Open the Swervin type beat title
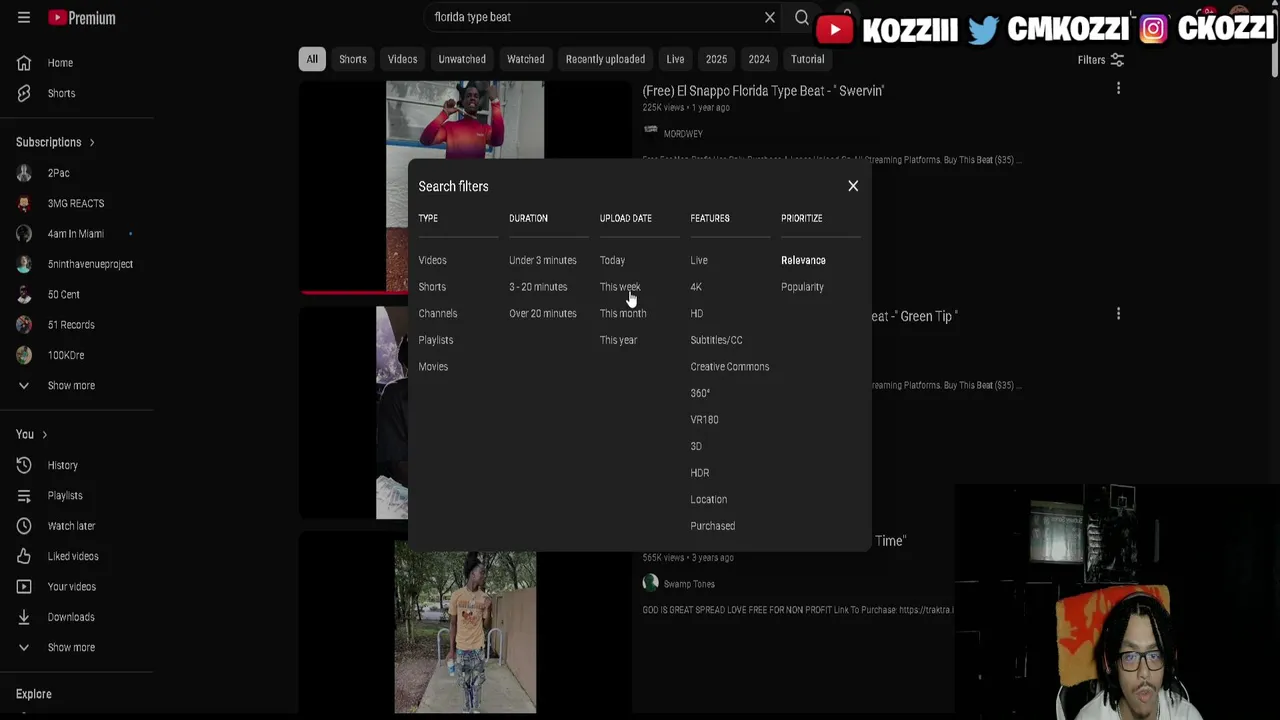Image resolution: width=1280 pixels, height=720 pixels. pyautogui.click(x=763, y=91)
